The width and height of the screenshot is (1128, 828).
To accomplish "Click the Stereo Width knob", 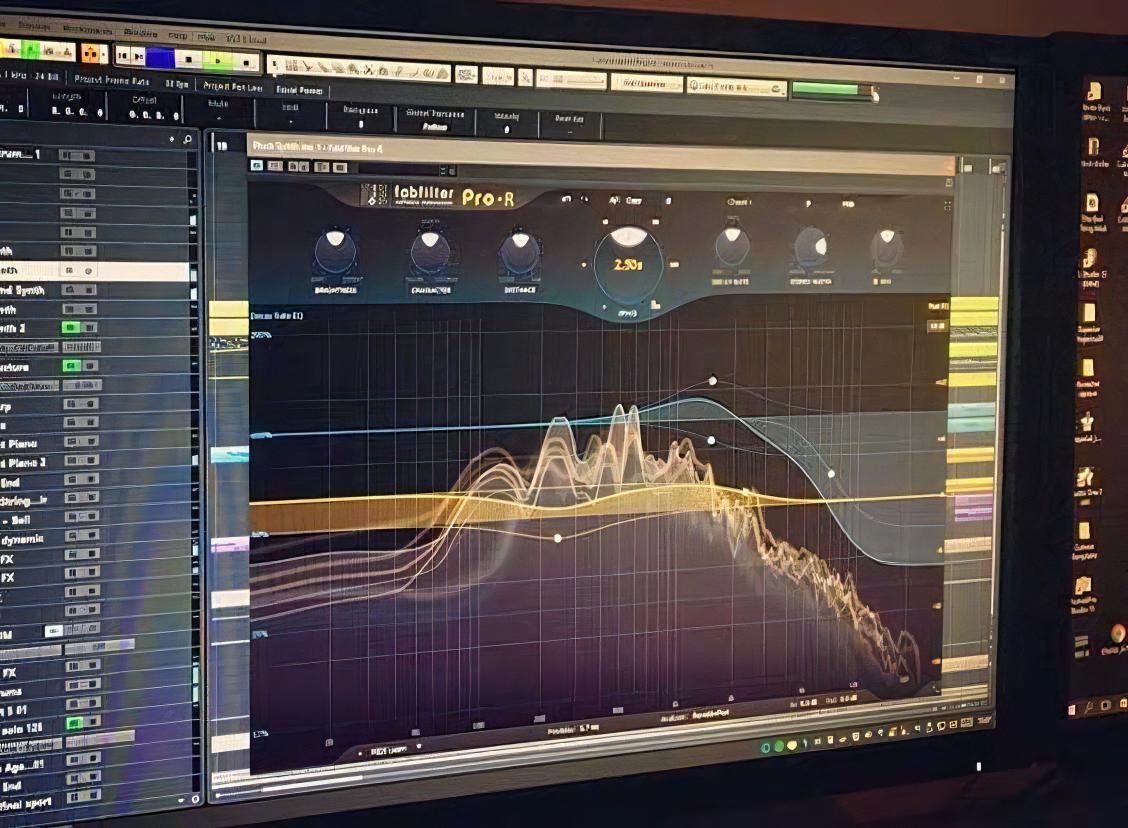I will point(811,249).
